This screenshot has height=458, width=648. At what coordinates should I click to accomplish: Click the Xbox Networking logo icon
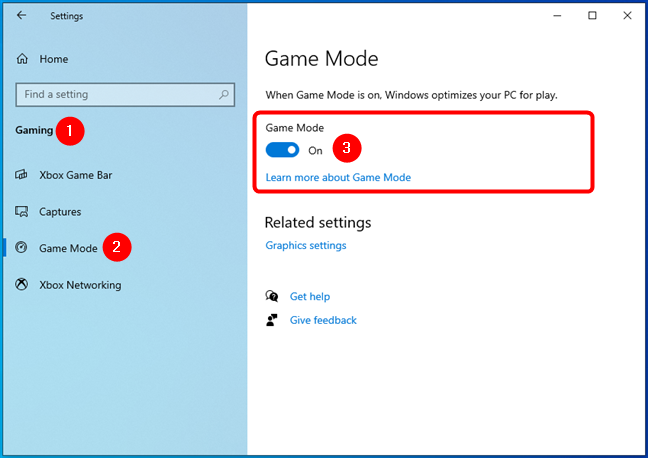(x=22, y=285)
